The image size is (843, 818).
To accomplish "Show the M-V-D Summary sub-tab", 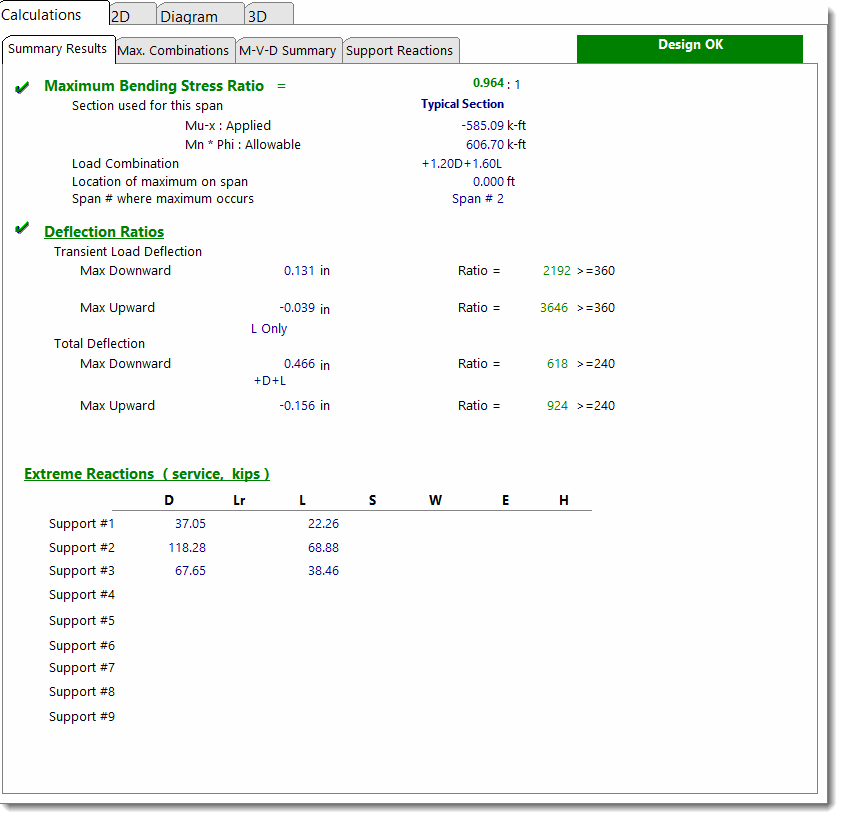I will click(x=287, y=50).
